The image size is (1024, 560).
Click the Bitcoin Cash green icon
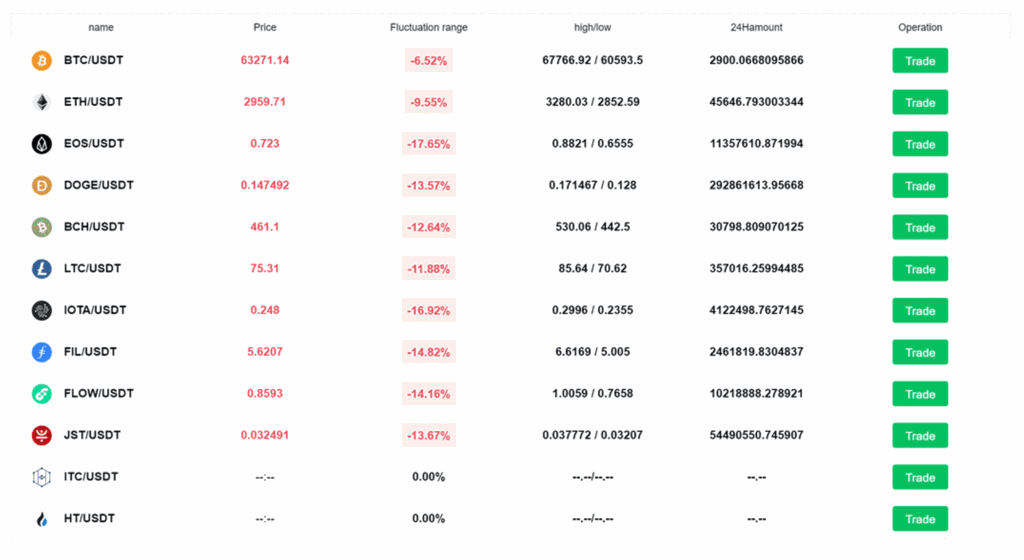41,227
